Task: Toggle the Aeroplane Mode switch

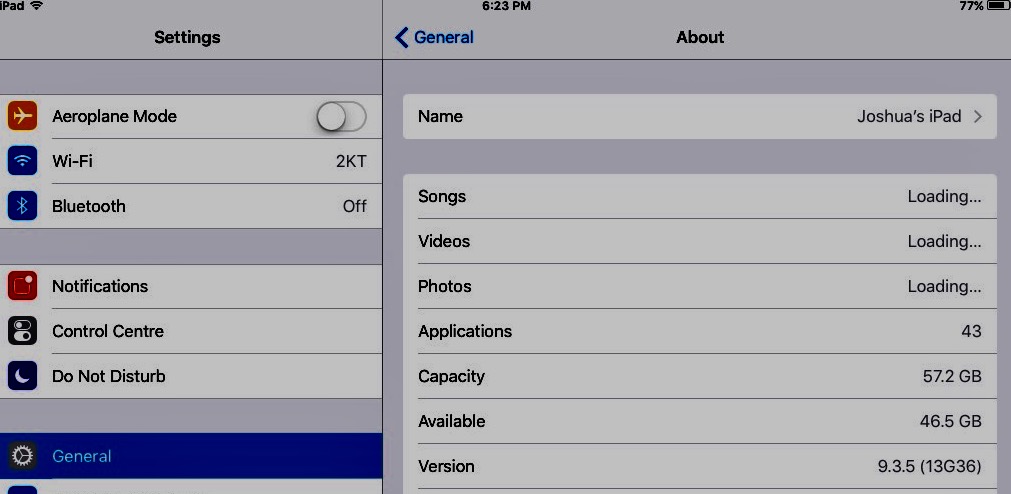Action: pyautogui.click(x=341, y=117)
